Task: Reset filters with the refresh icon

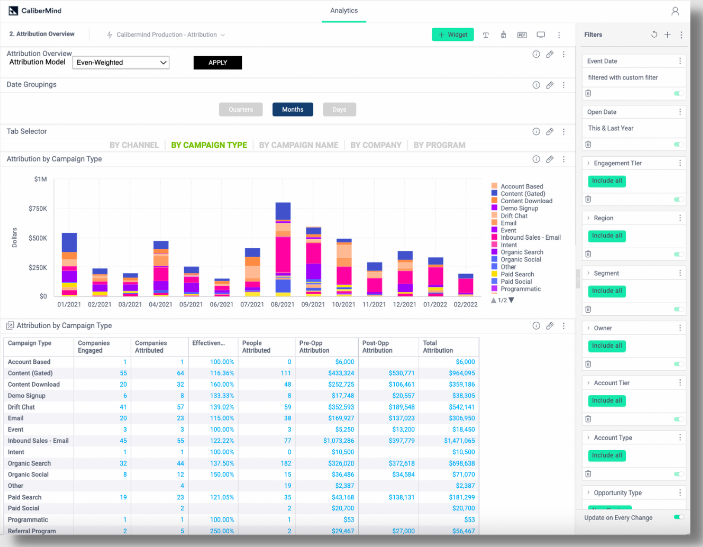Action: 654,35
